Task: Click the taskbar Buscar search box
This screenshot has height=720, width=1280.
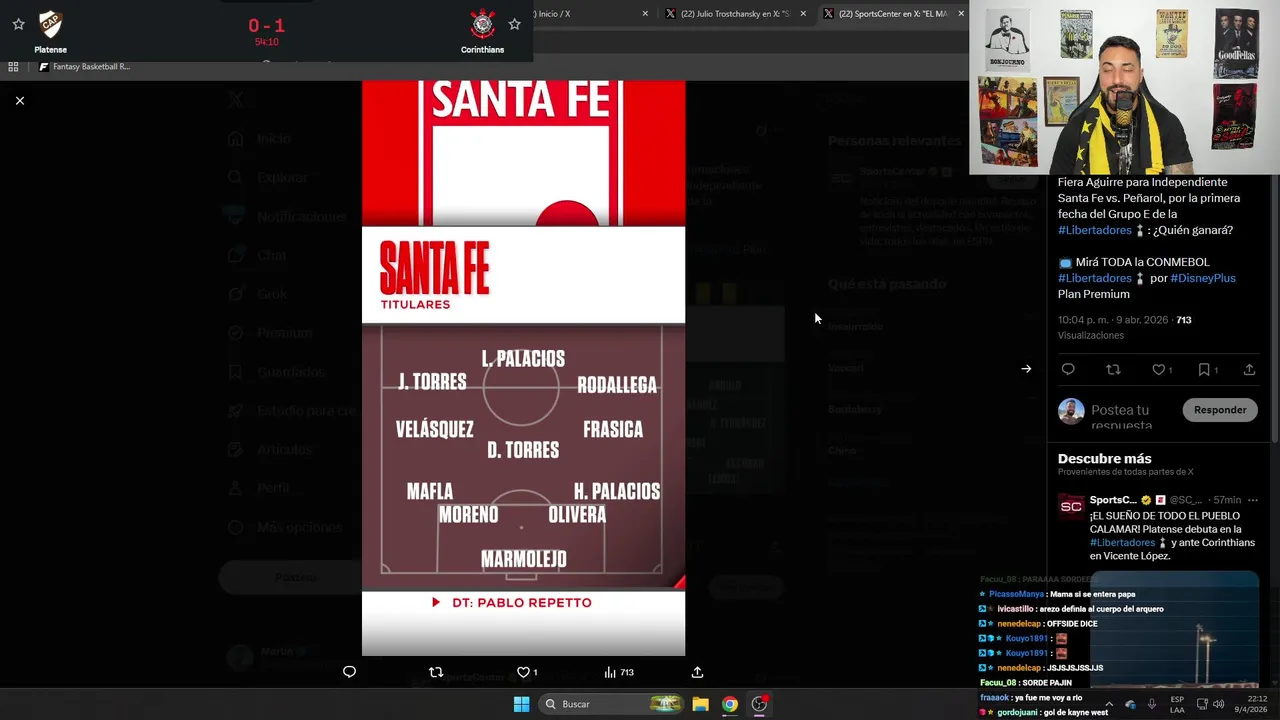Action: click(x=612, y=704)
